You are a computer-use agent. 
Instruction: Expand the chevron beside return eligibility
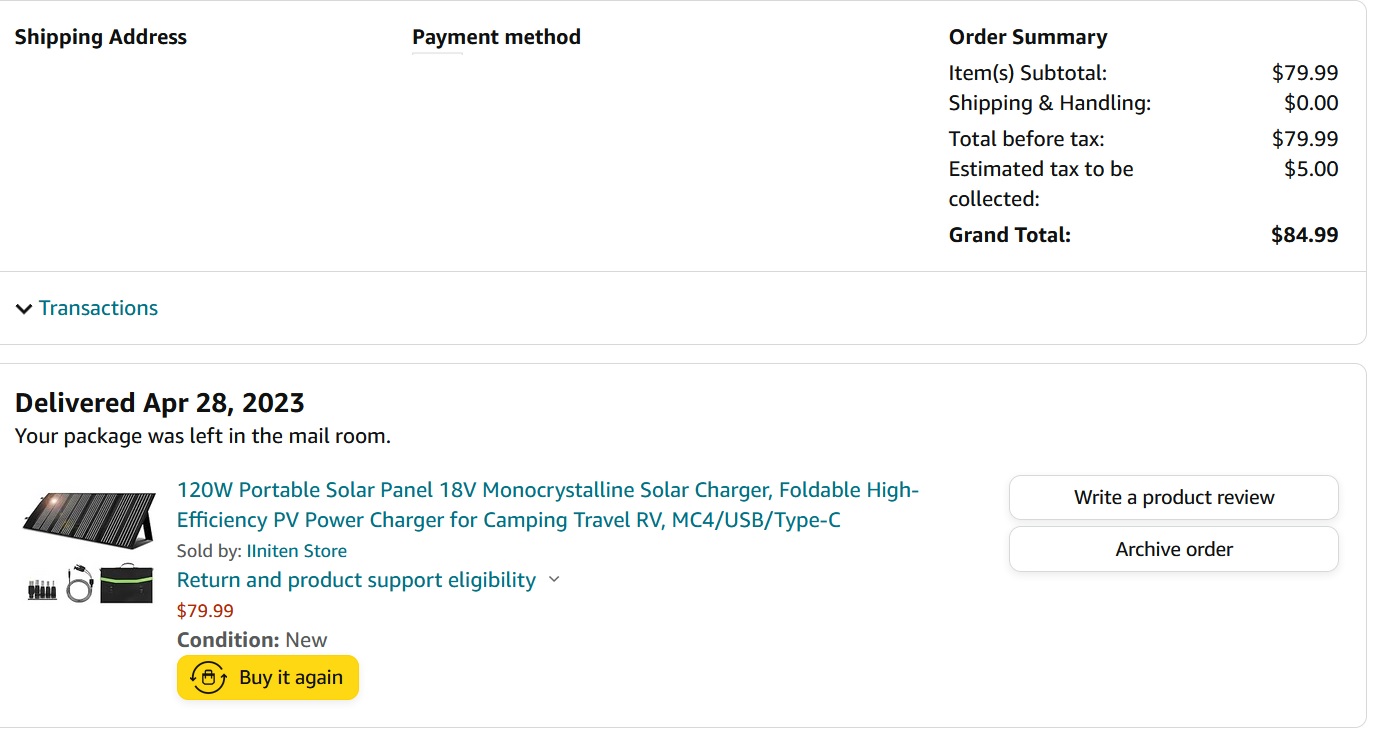[x=554, y=580]
